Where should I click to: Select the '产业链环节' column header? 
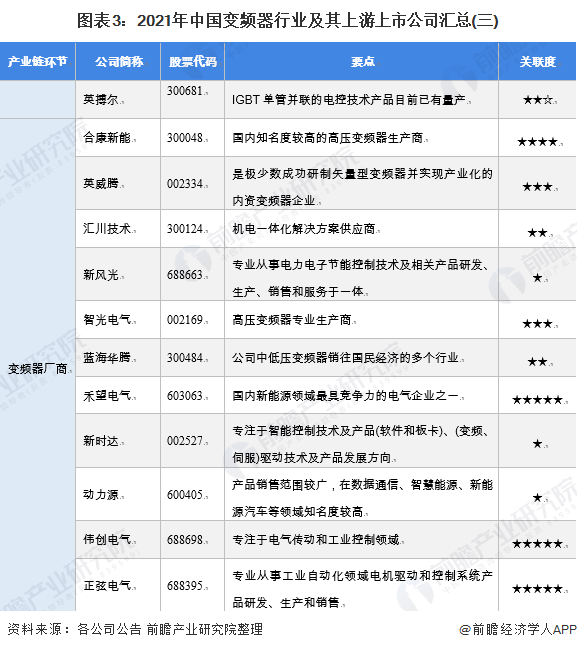37,62
